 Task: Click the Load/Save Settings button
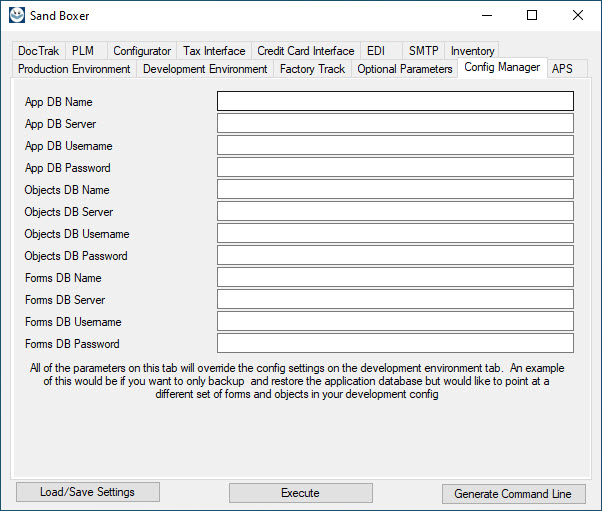(x=86, y=492)
